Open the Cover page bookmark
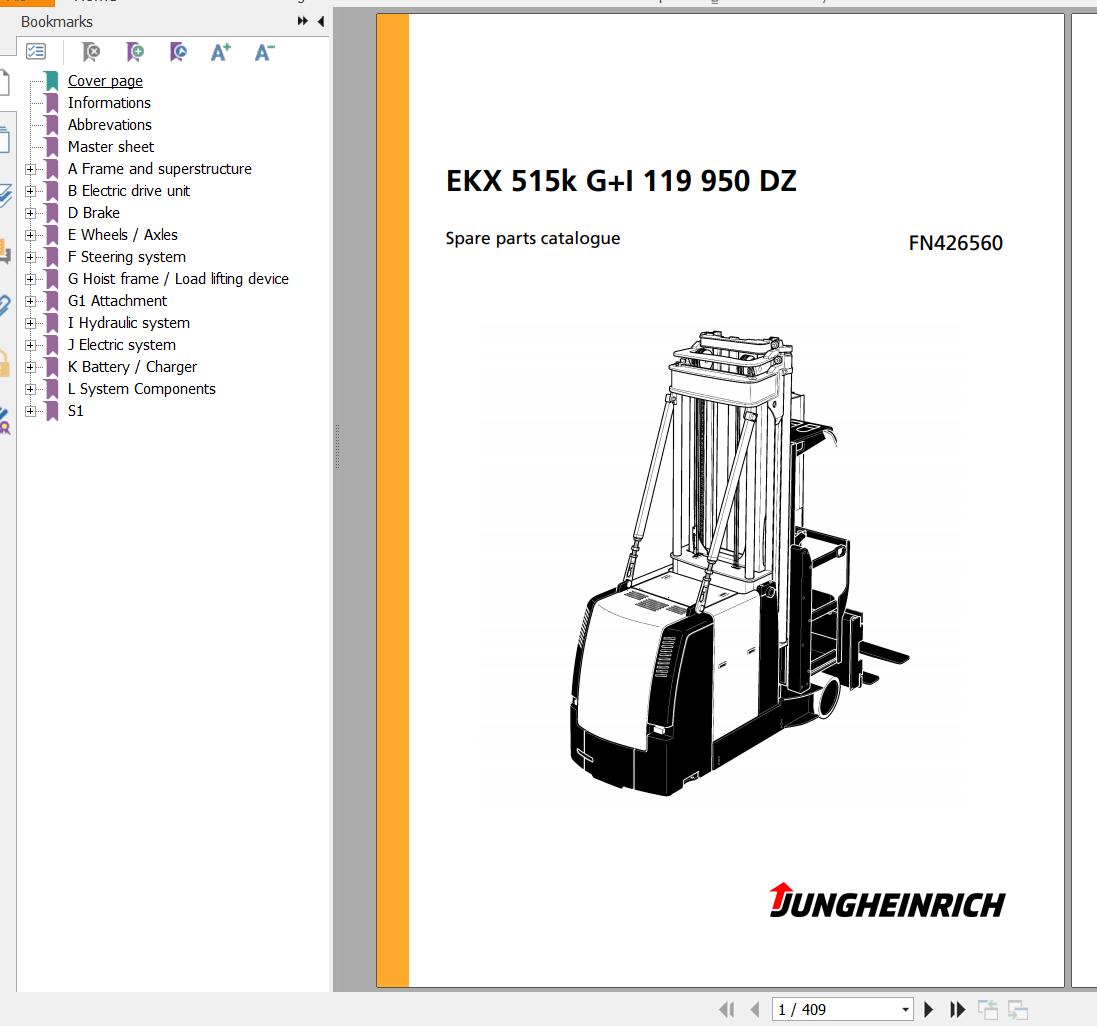Image resolution: width=1097 pixels, height=1026 pixels. (105, 81)
